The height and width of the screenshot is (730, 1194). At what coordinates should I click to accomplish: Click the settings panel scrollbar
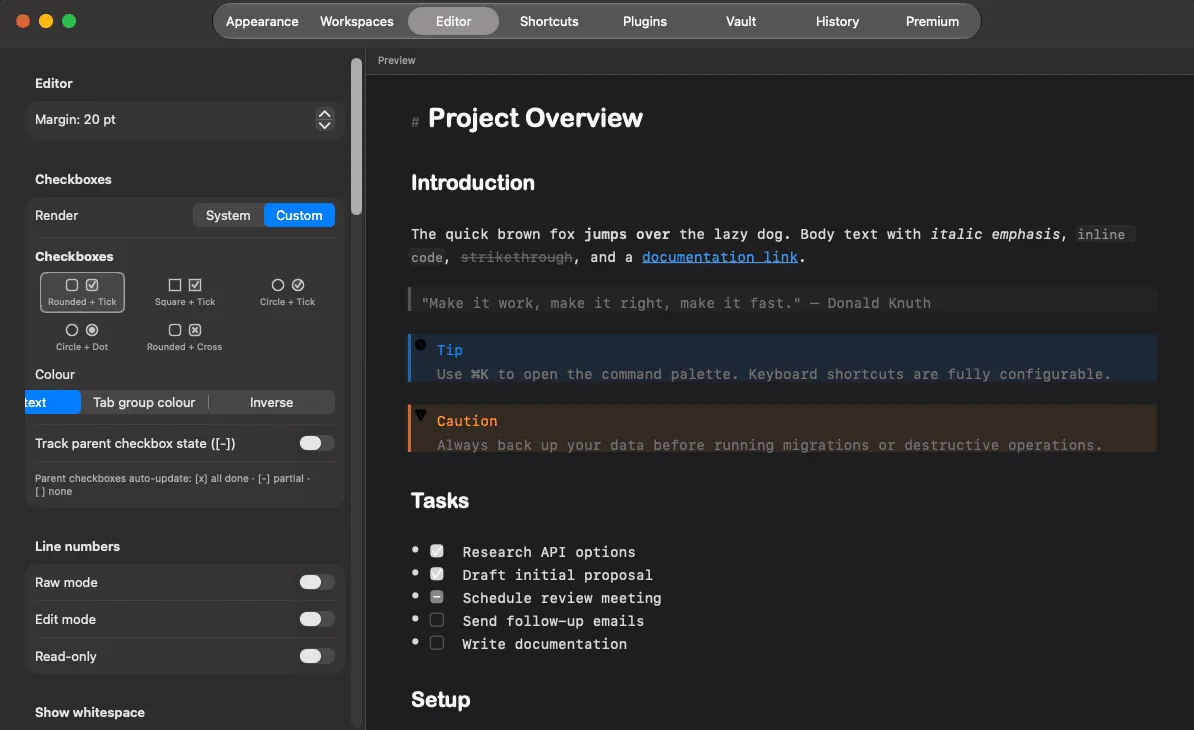pos(356,137)
